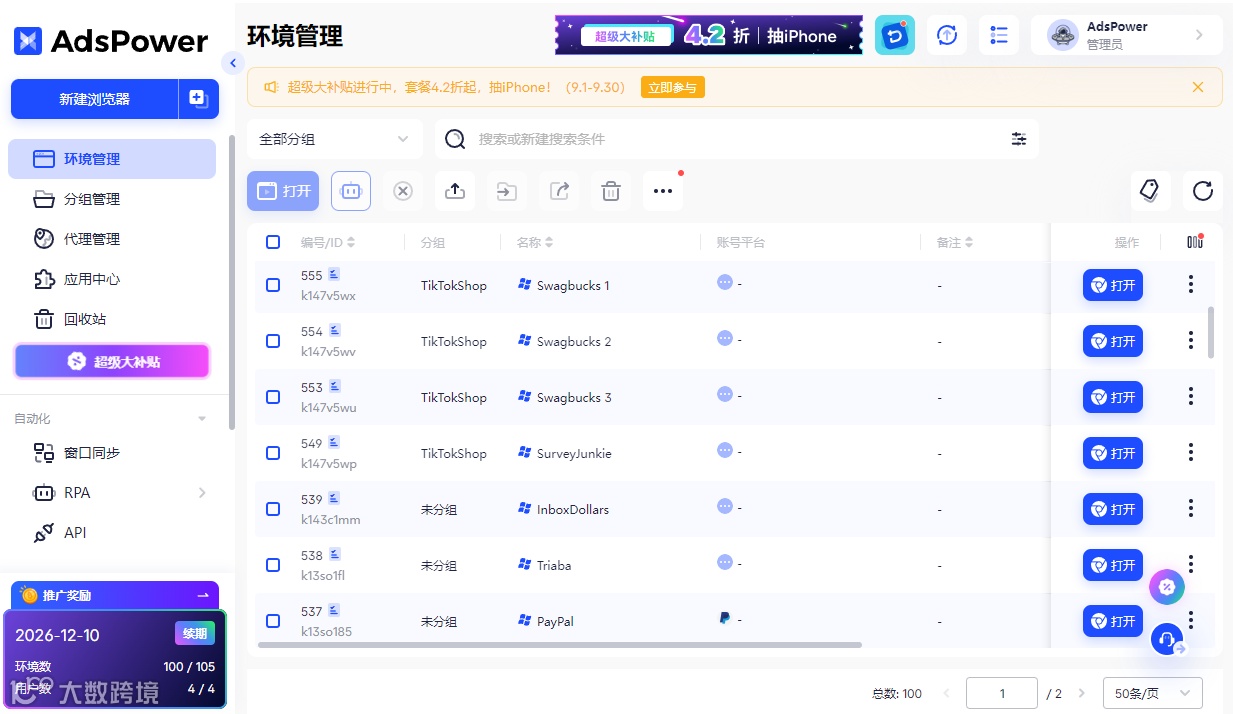Click the blue loop icon in top bar
Image resolution: width=1233 pixels, height=714 pixels.
coord(895,35)
